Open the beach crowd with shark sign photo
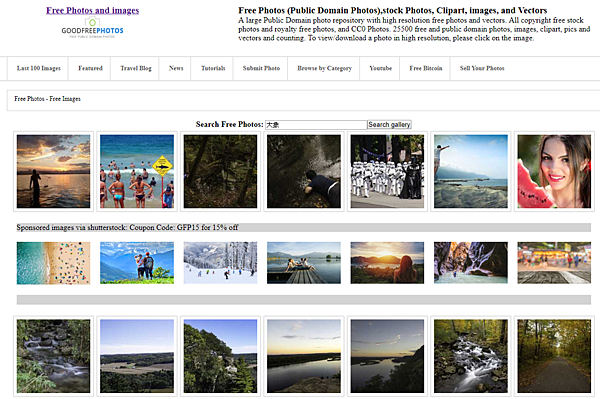 point(137,171)
